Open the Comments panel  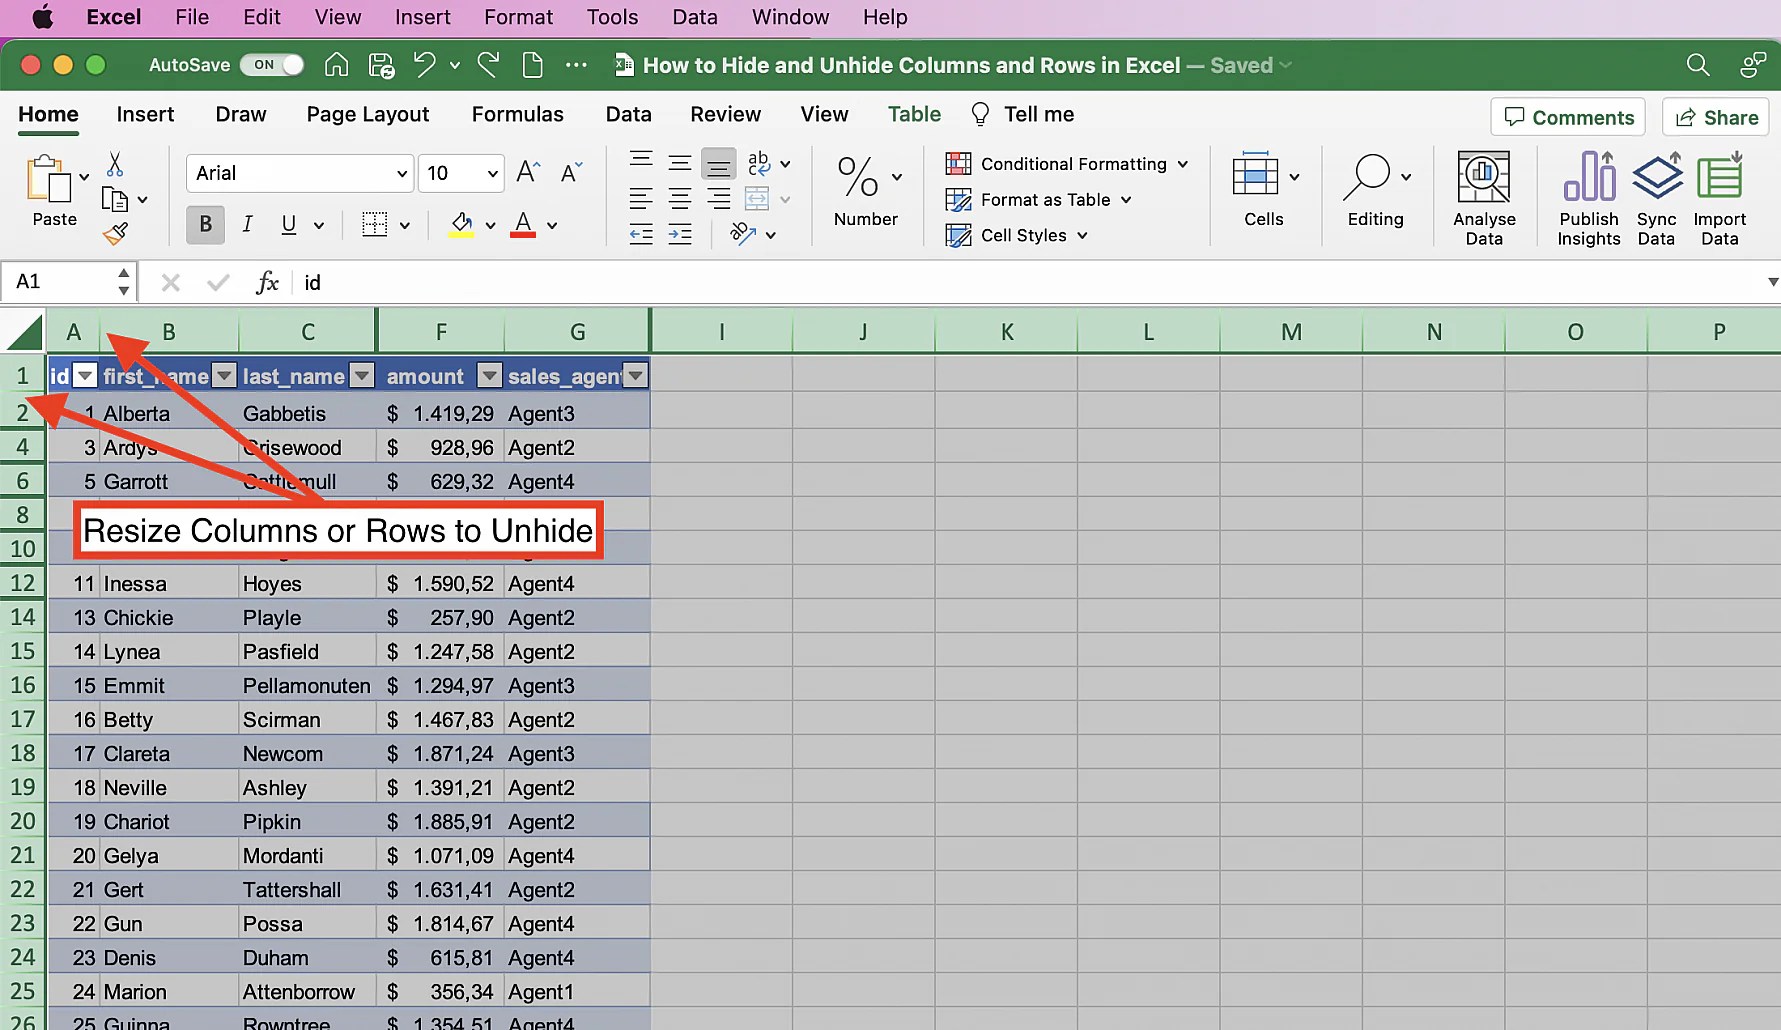(1567, 117)
